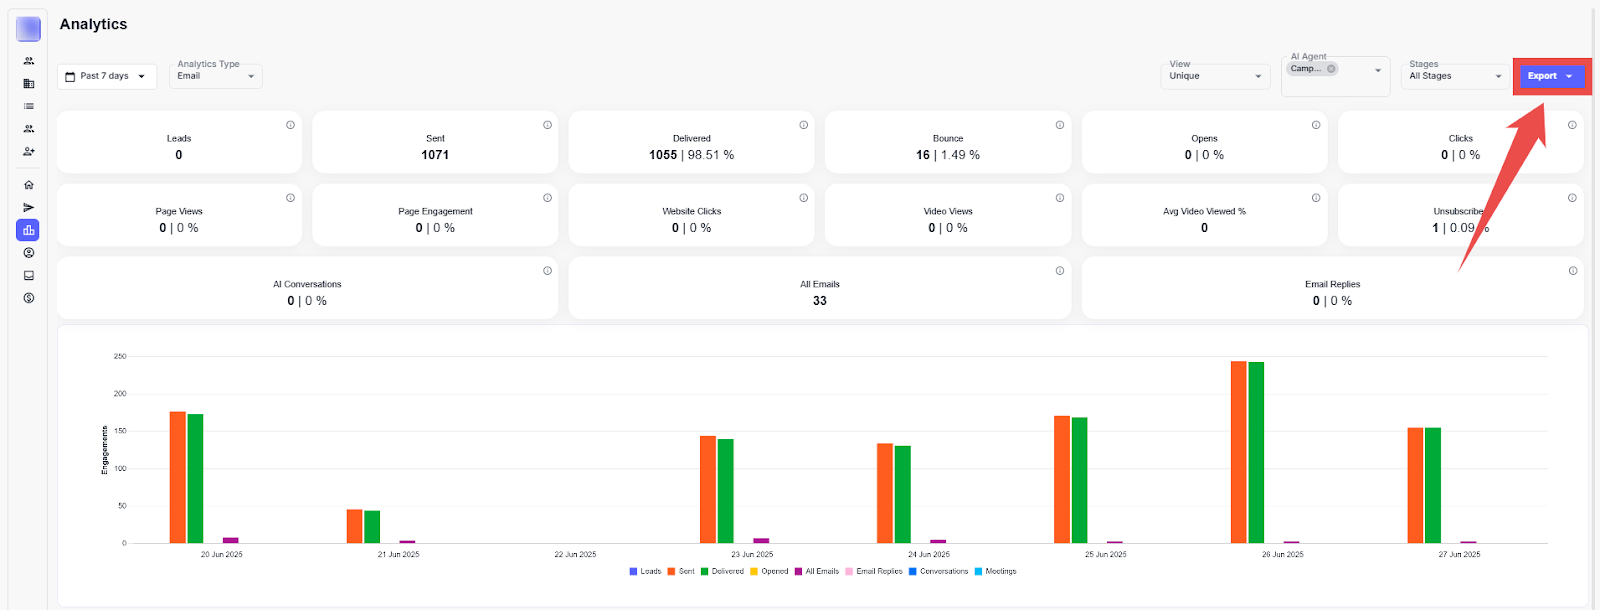Open the list icon in the sidebar

coord(29,106)
